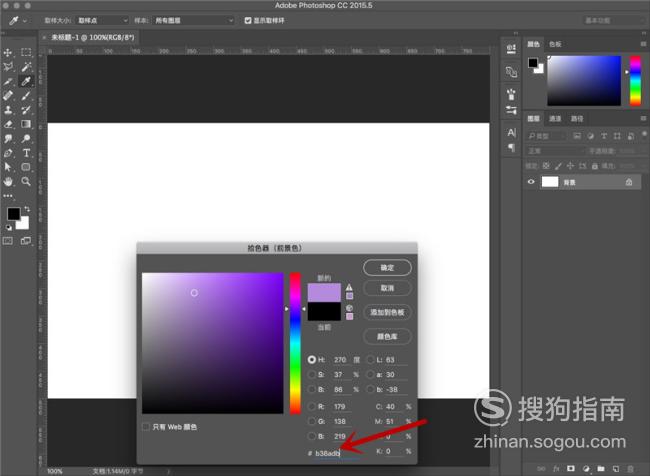Select the History Brush tool
Viewport: 650px width, 476px height.
[x=26, y=110]
